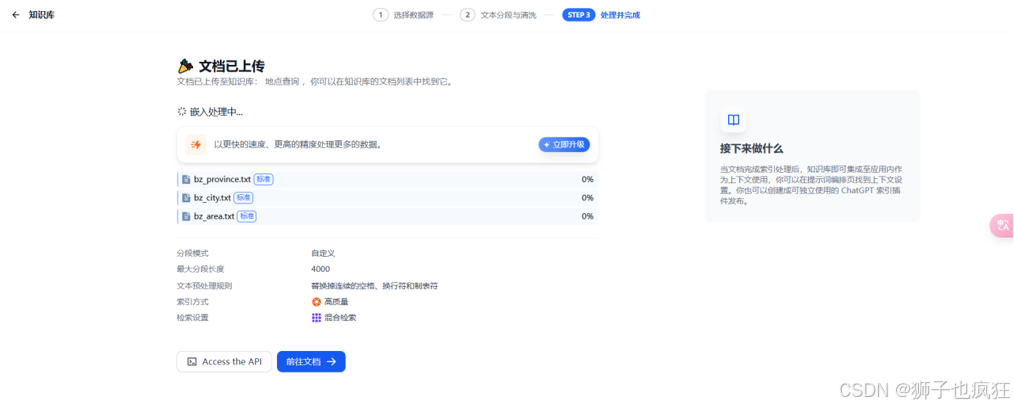Click the 最大分段长度 label

pos(200,269)
